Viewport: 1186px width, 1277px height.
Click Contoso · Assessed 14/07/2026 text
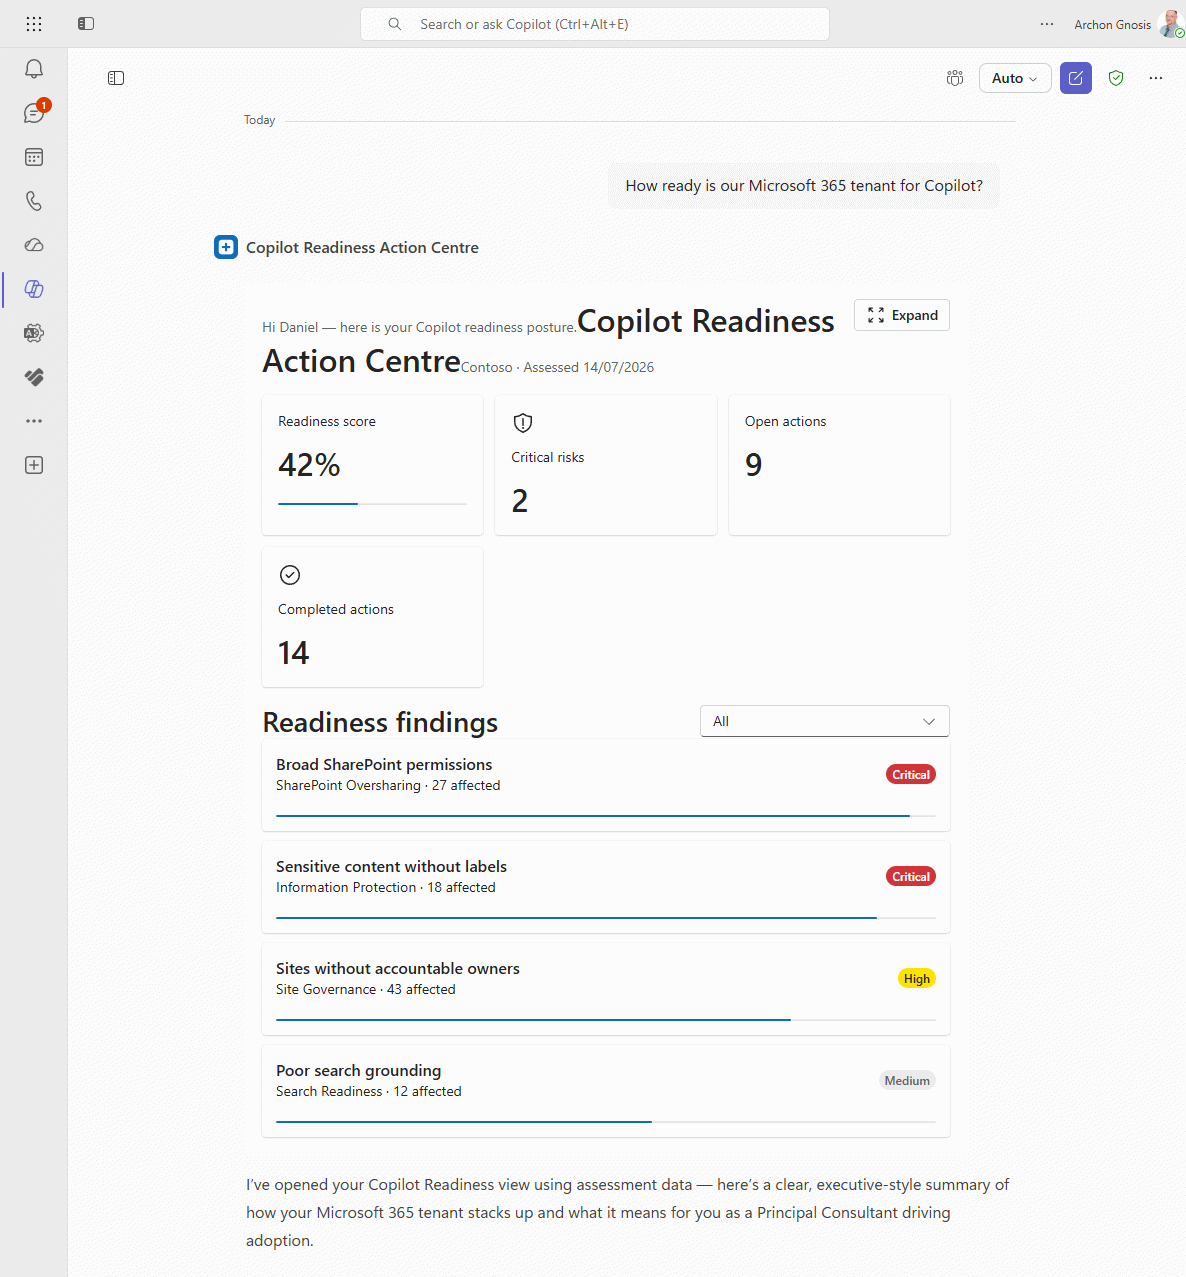558,367
